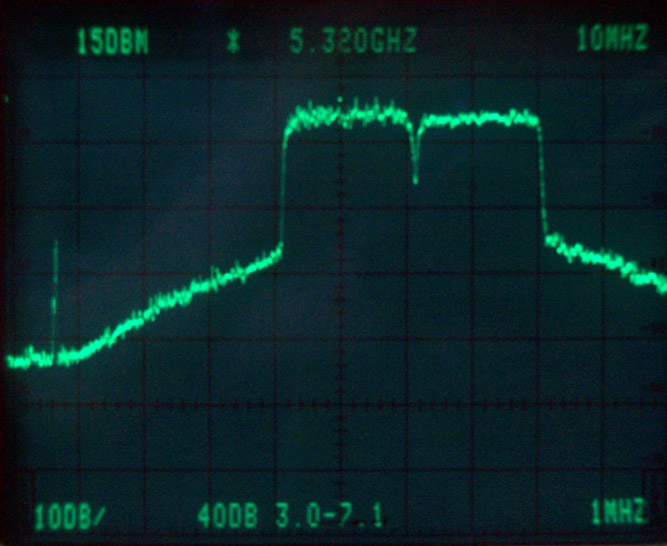Click the 1MHZ resolution bandwidth readout
Screen dimensions: 667x546
click(x=619, y=512)
